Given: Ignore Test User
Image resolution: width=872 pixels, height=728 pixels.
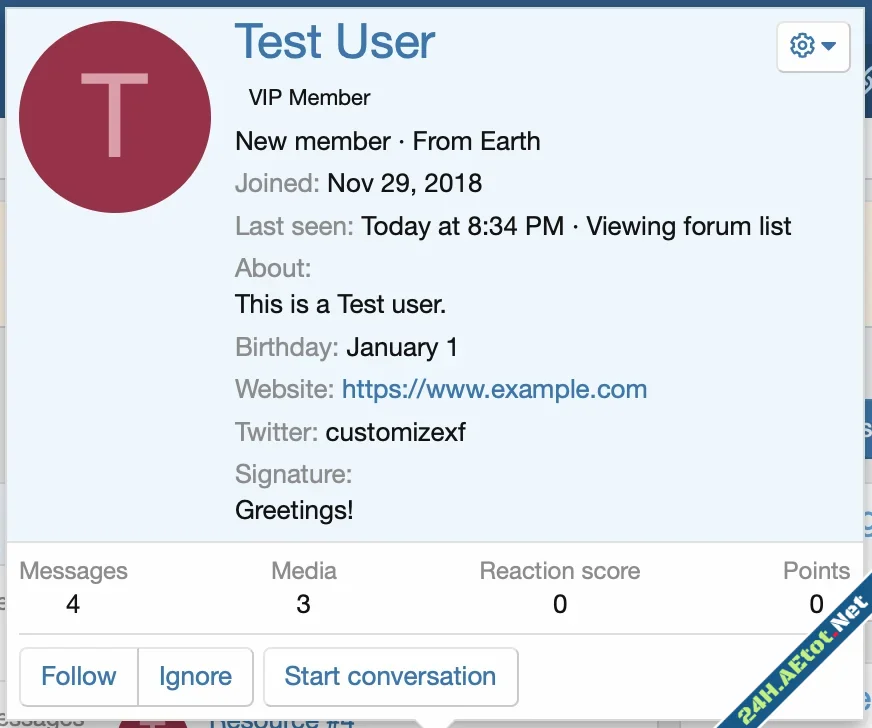Looking at the screenshot, I should tap(196, 676).
